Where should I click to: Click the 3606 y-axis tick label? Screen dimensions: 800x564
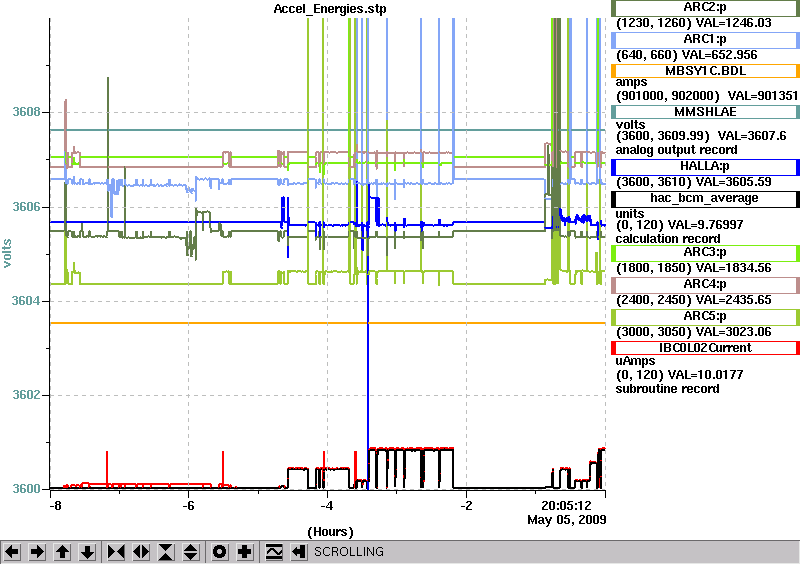click(26, 207)
